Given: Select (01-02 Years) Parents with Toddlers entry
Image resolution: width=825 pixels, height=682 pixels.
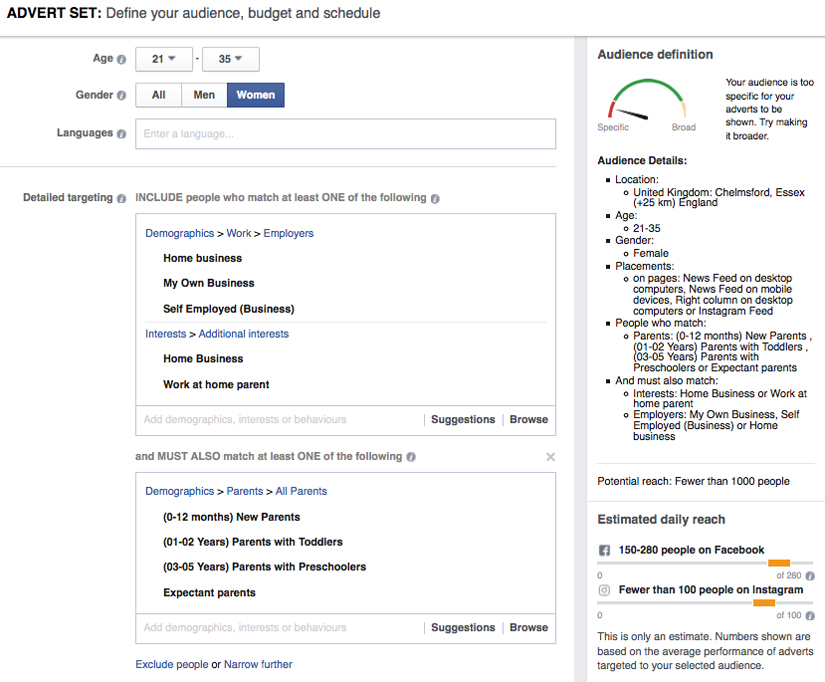Looking at the screenshot, I should pos(253,542).
